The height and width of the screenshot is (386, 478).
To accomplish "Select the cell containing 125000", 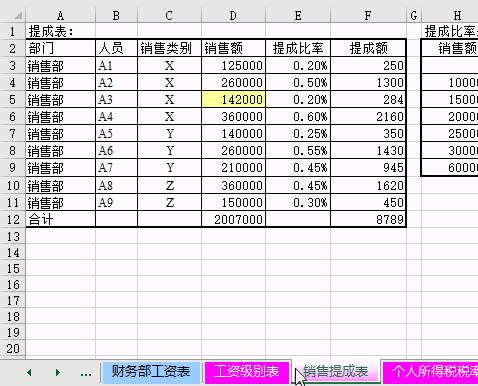I will (x=233, y=65).
